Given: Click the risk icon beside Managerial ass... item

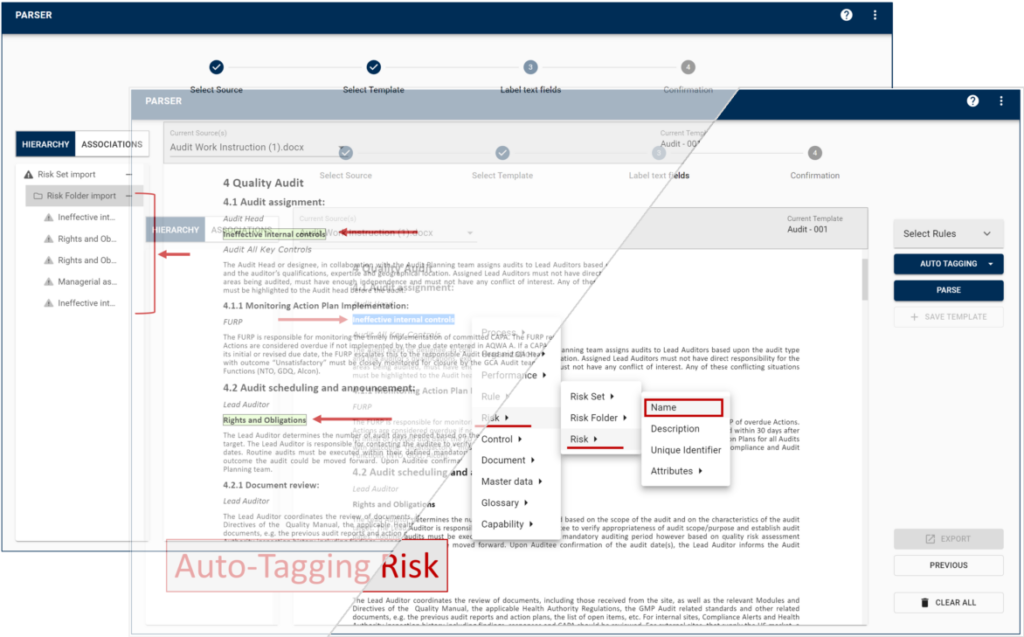Looking at the screenshot, I should tap(47, 282).
